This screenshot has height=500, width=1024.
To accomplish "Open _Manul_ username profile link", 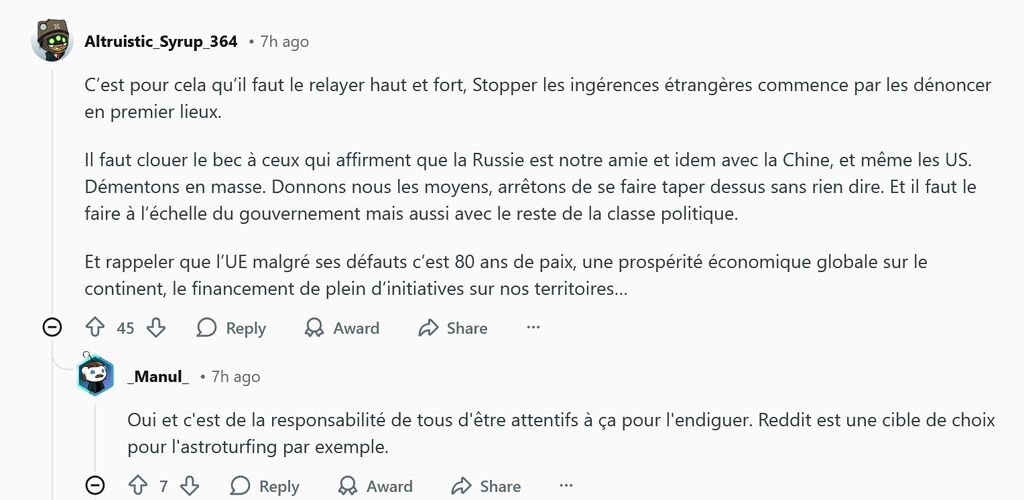I will click(158, 377).
